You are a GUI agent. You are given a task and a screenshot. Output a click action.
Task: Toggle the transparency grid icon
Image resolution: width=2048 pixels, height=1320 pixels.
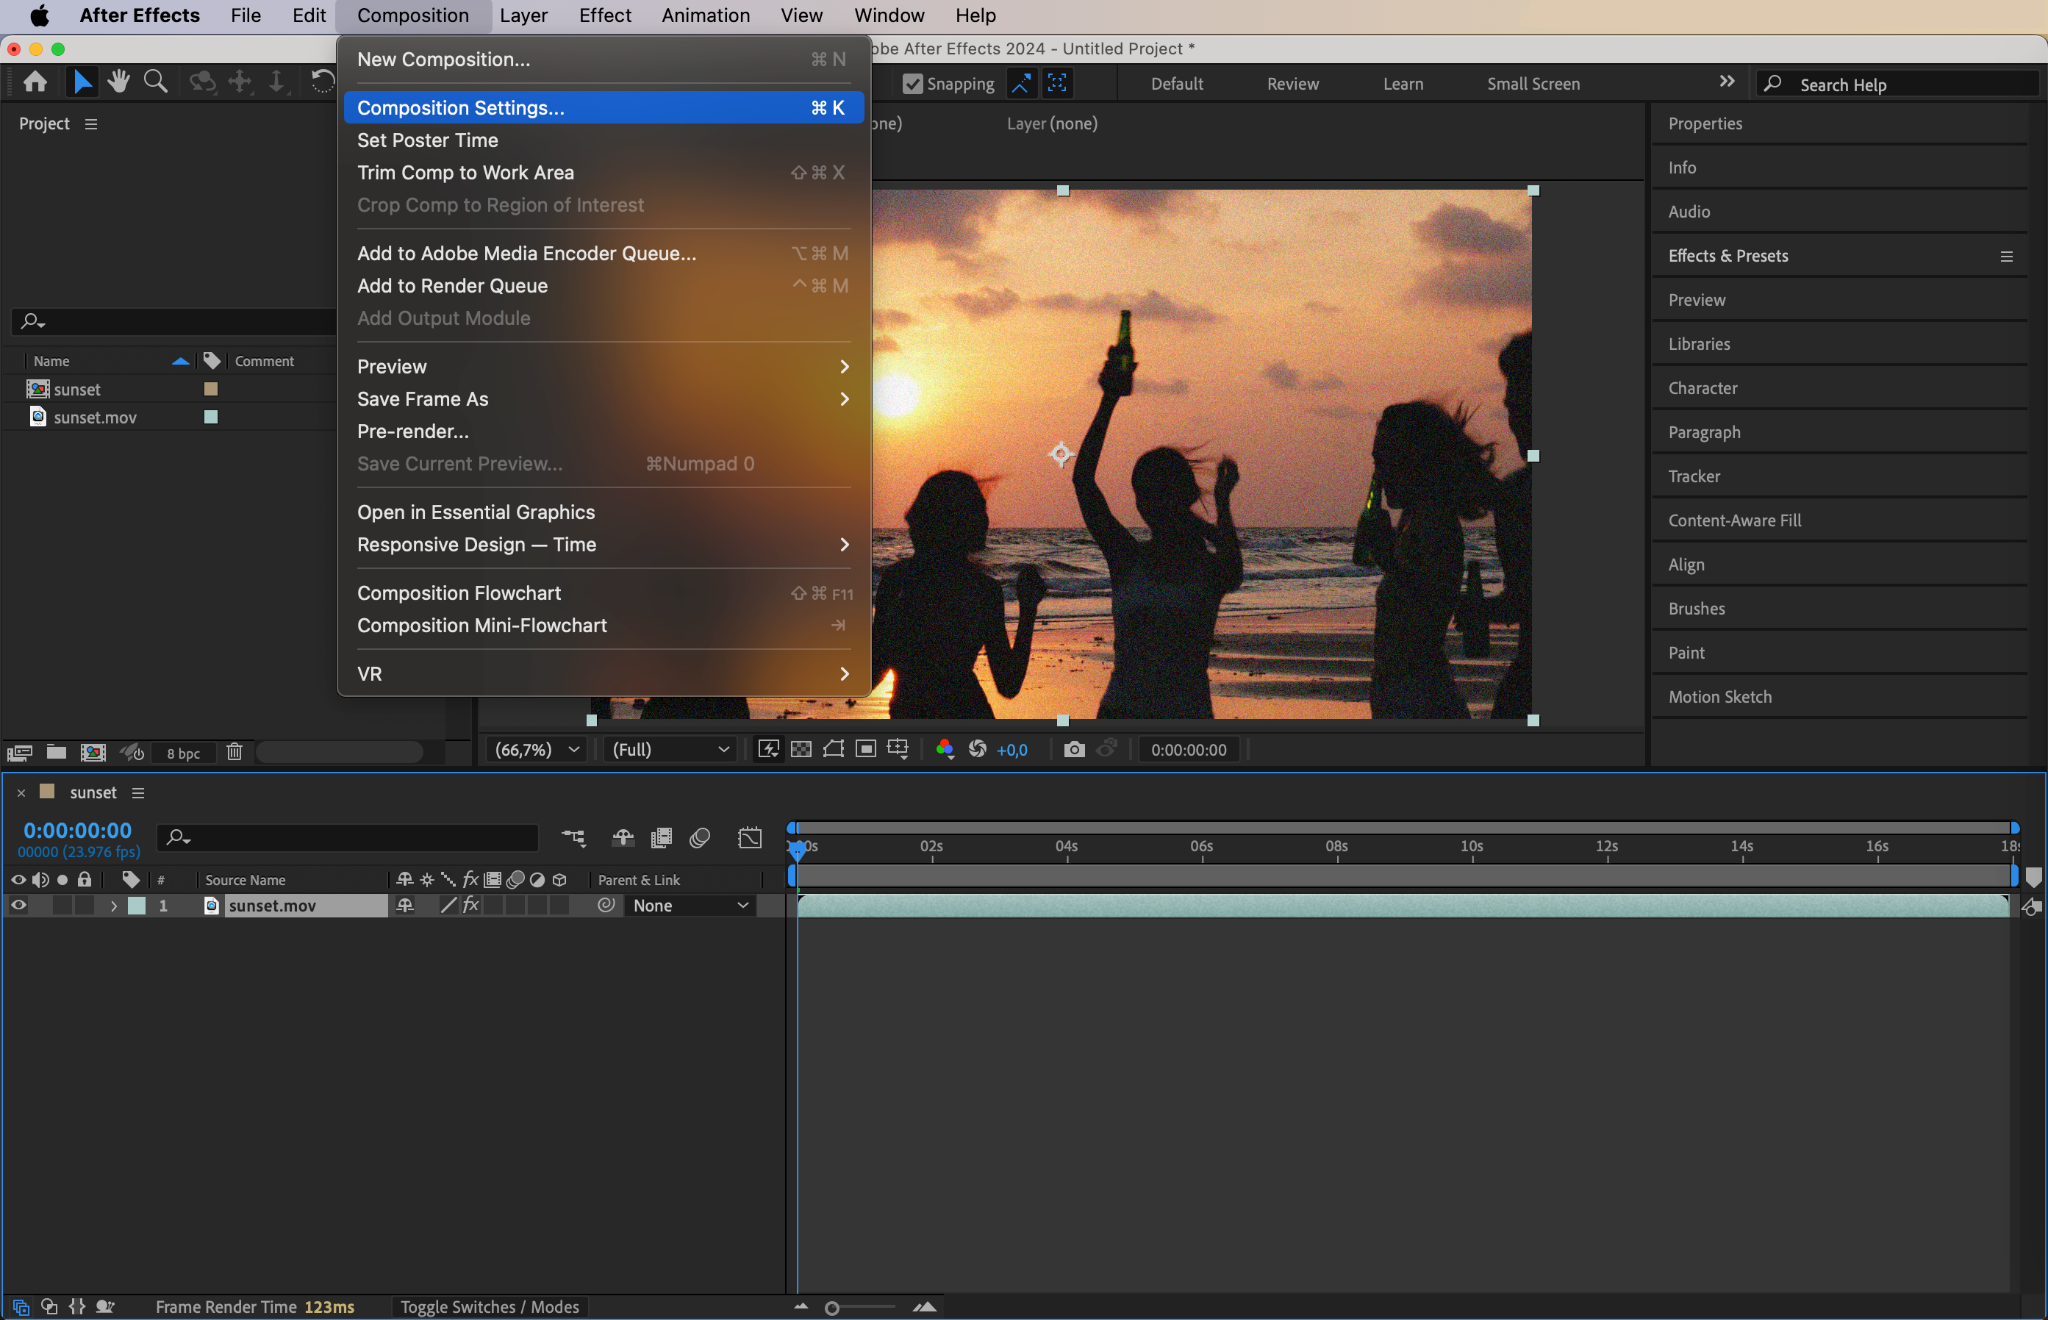(801, 749)
